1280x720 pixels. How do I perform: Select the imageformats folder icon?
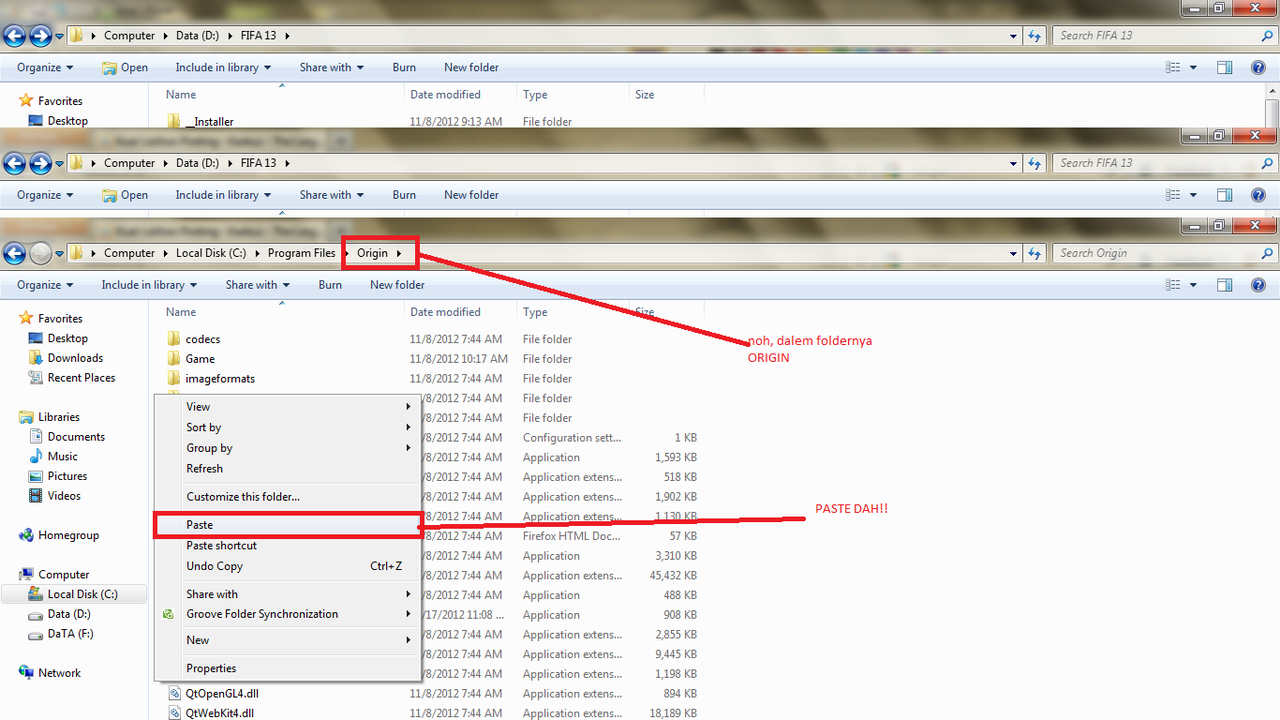[x=173, y=379]
